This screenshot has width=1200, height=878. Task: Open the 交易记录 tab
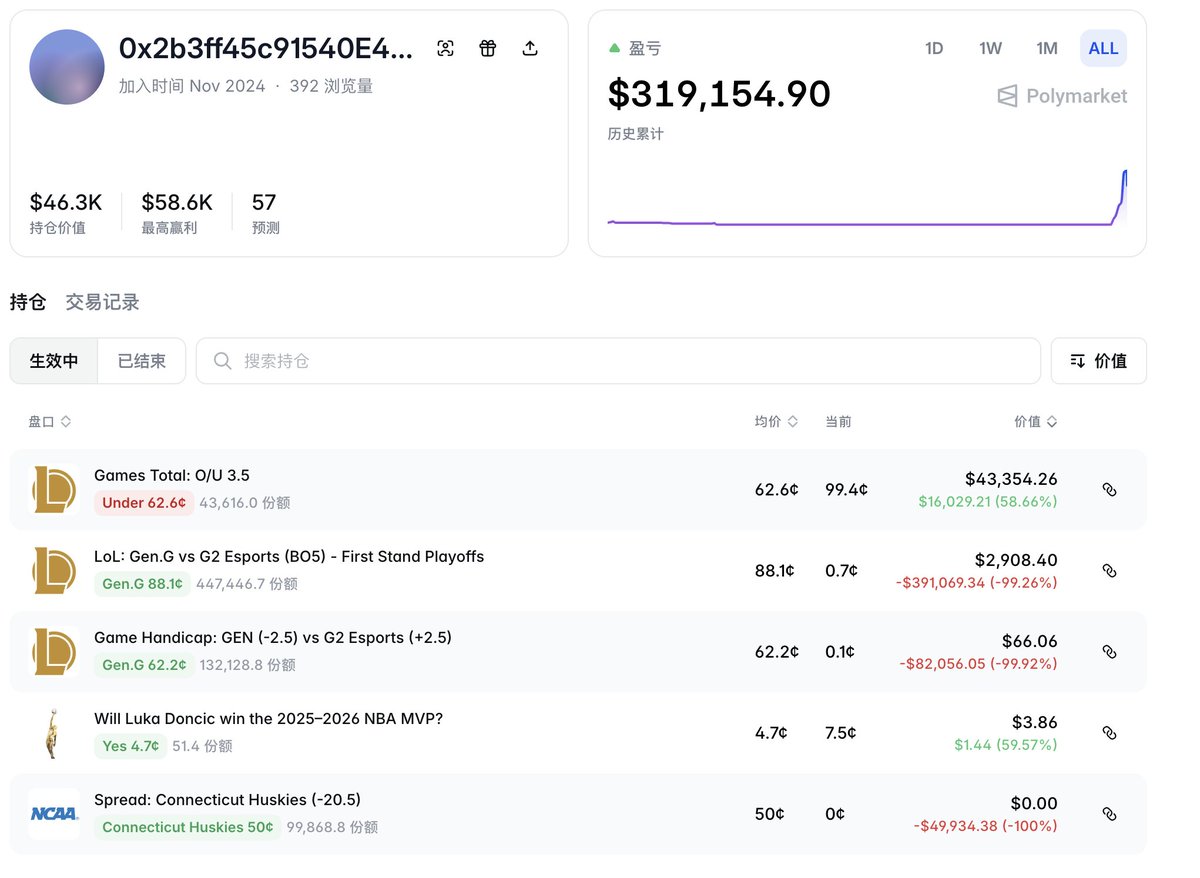click(102, 302)
